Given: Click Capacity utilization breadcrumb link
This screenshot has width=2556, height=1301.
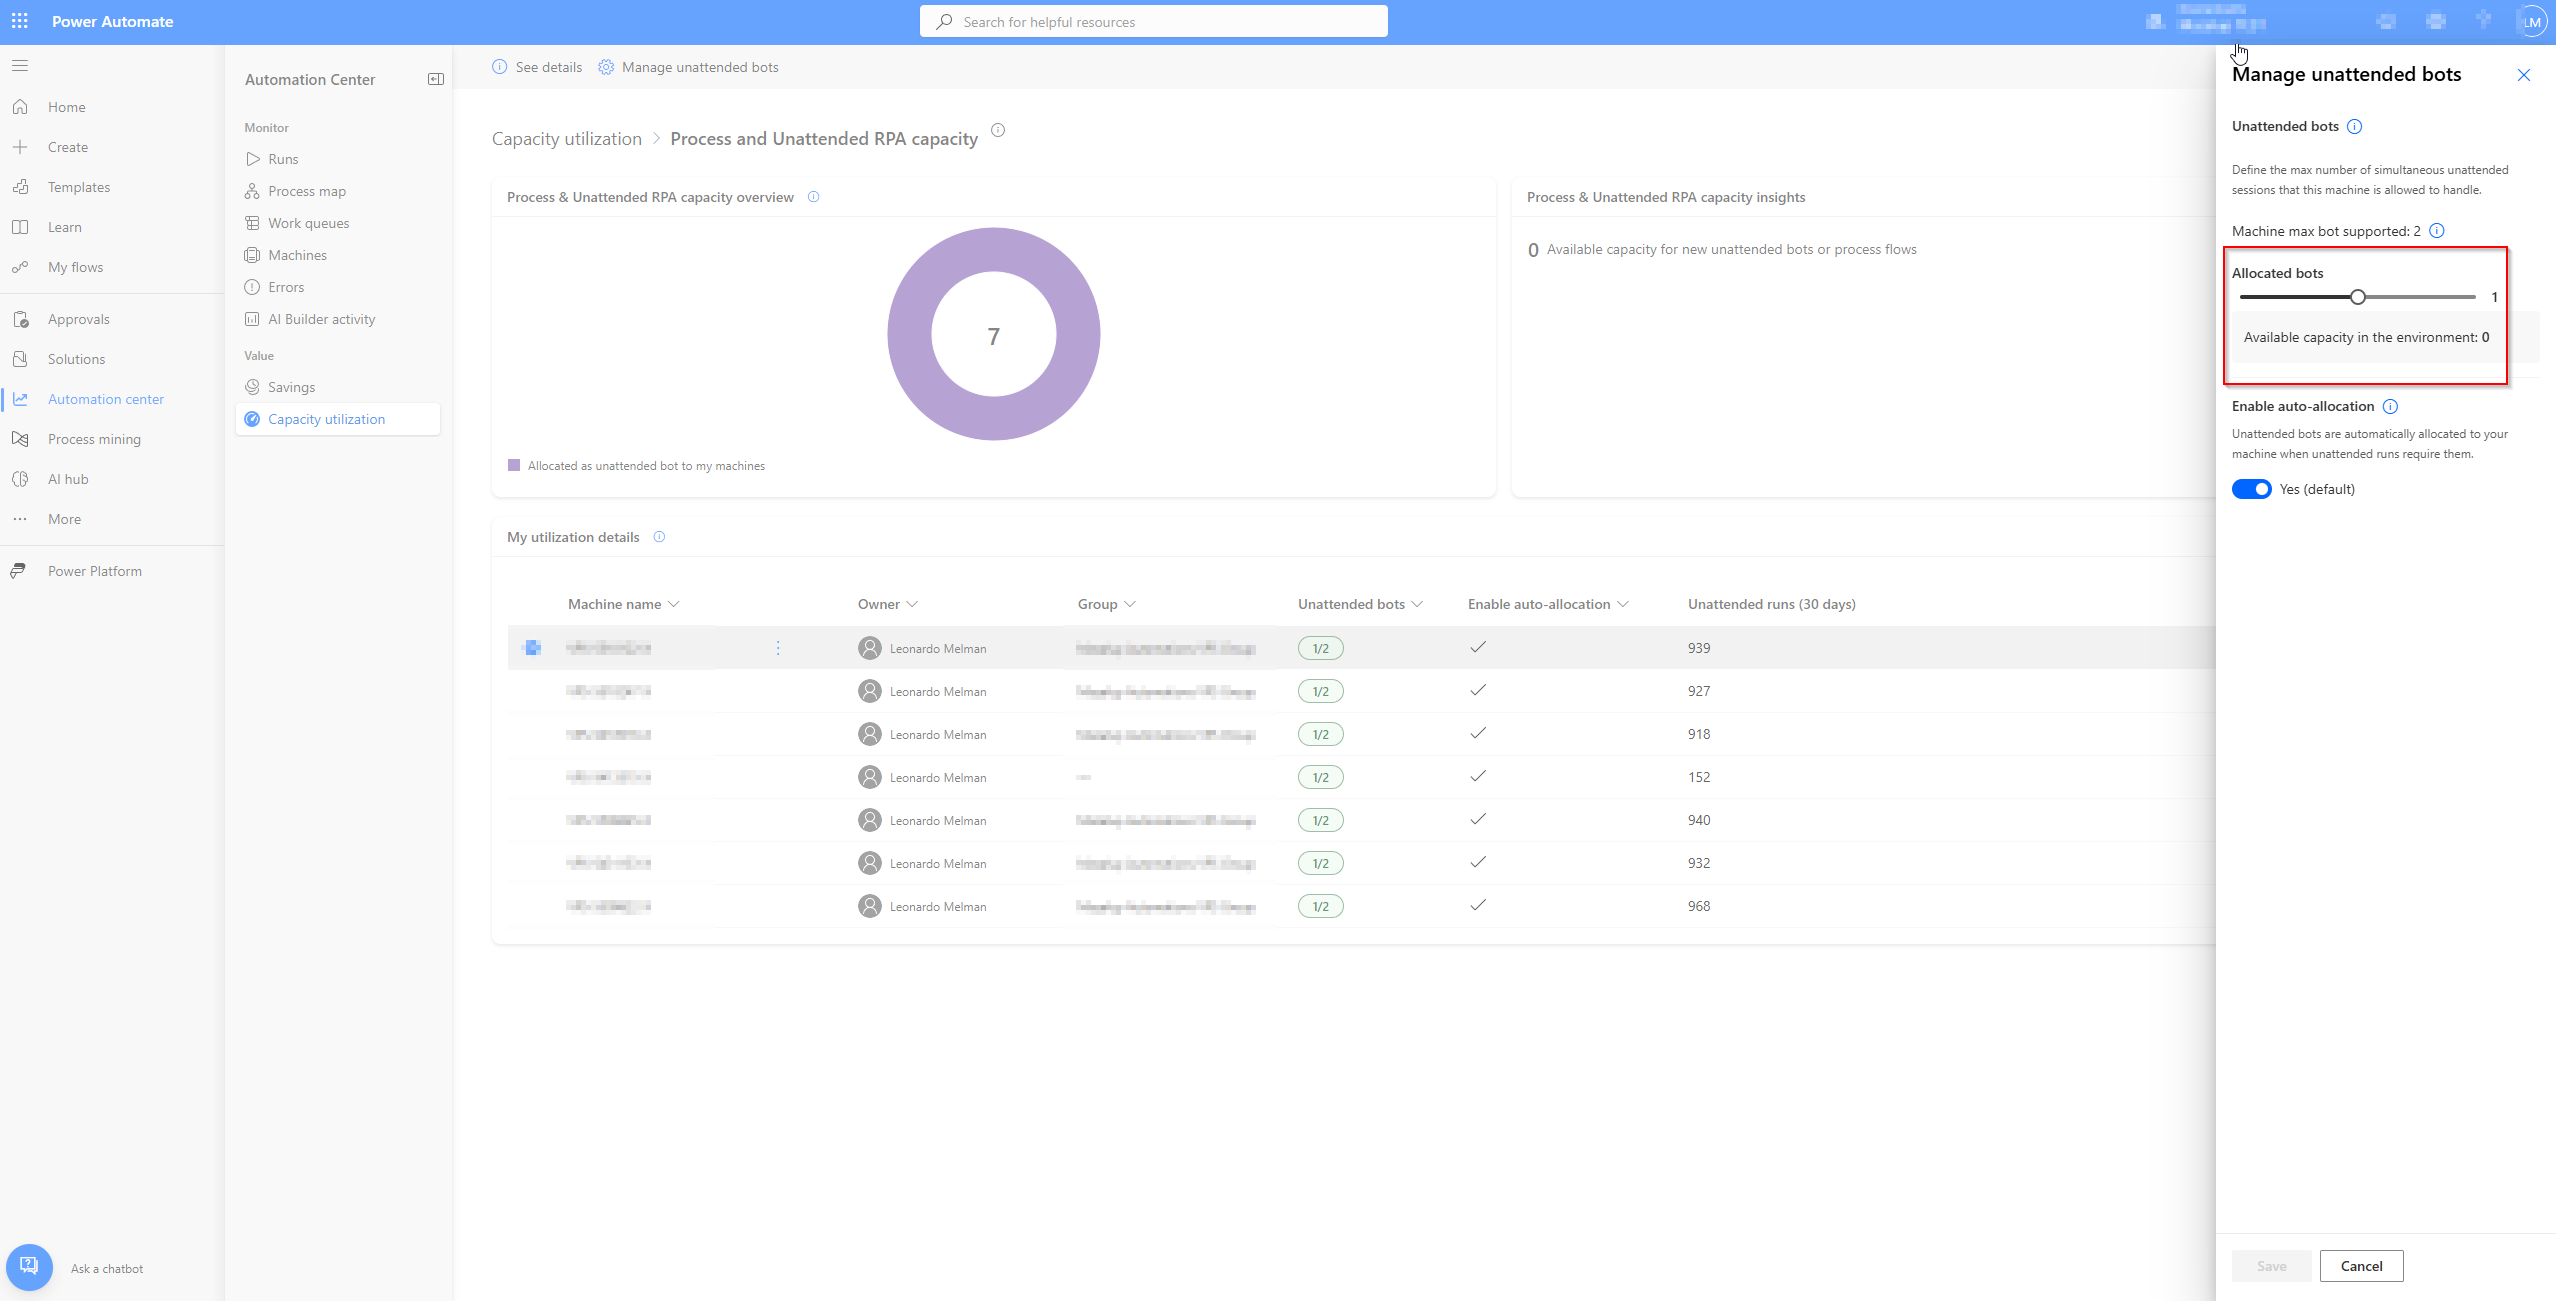Looking at the screenshot, I should [x=566, y=139].
